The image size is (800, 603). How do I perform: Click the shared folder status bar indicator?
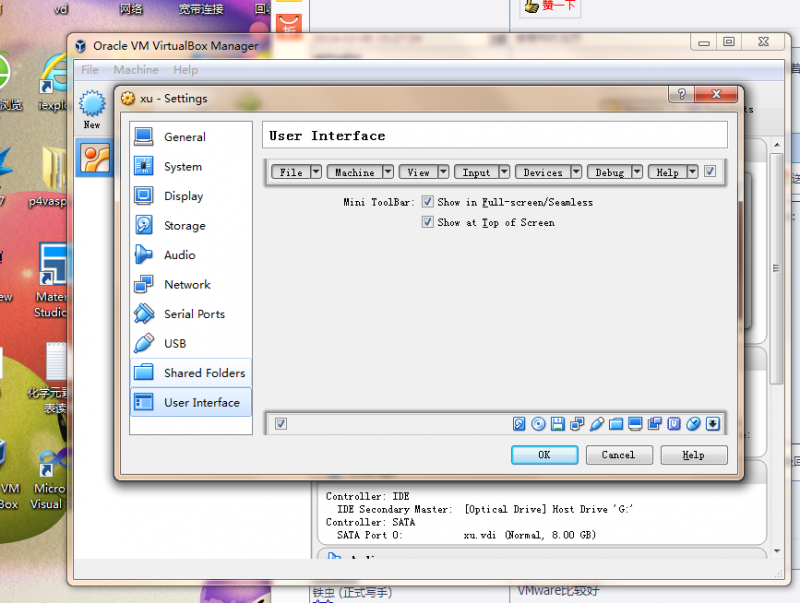coord(616,424)
